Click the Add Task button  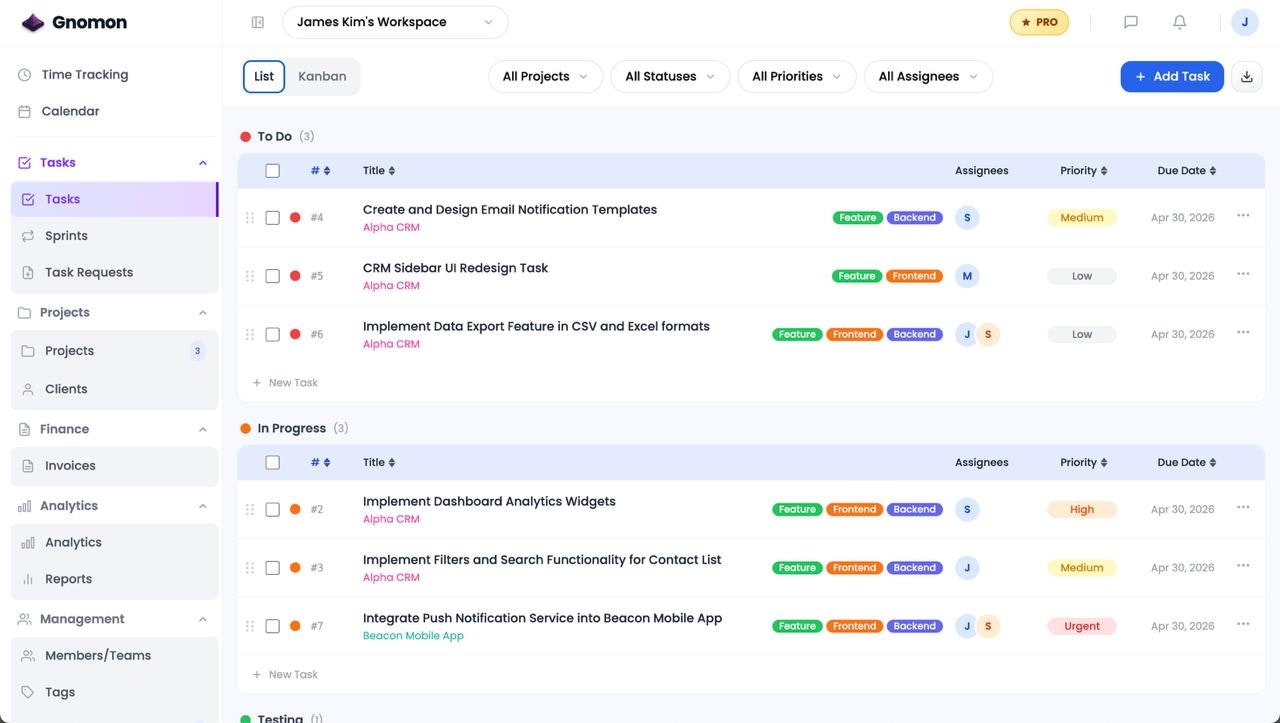tap(1172, 76)
